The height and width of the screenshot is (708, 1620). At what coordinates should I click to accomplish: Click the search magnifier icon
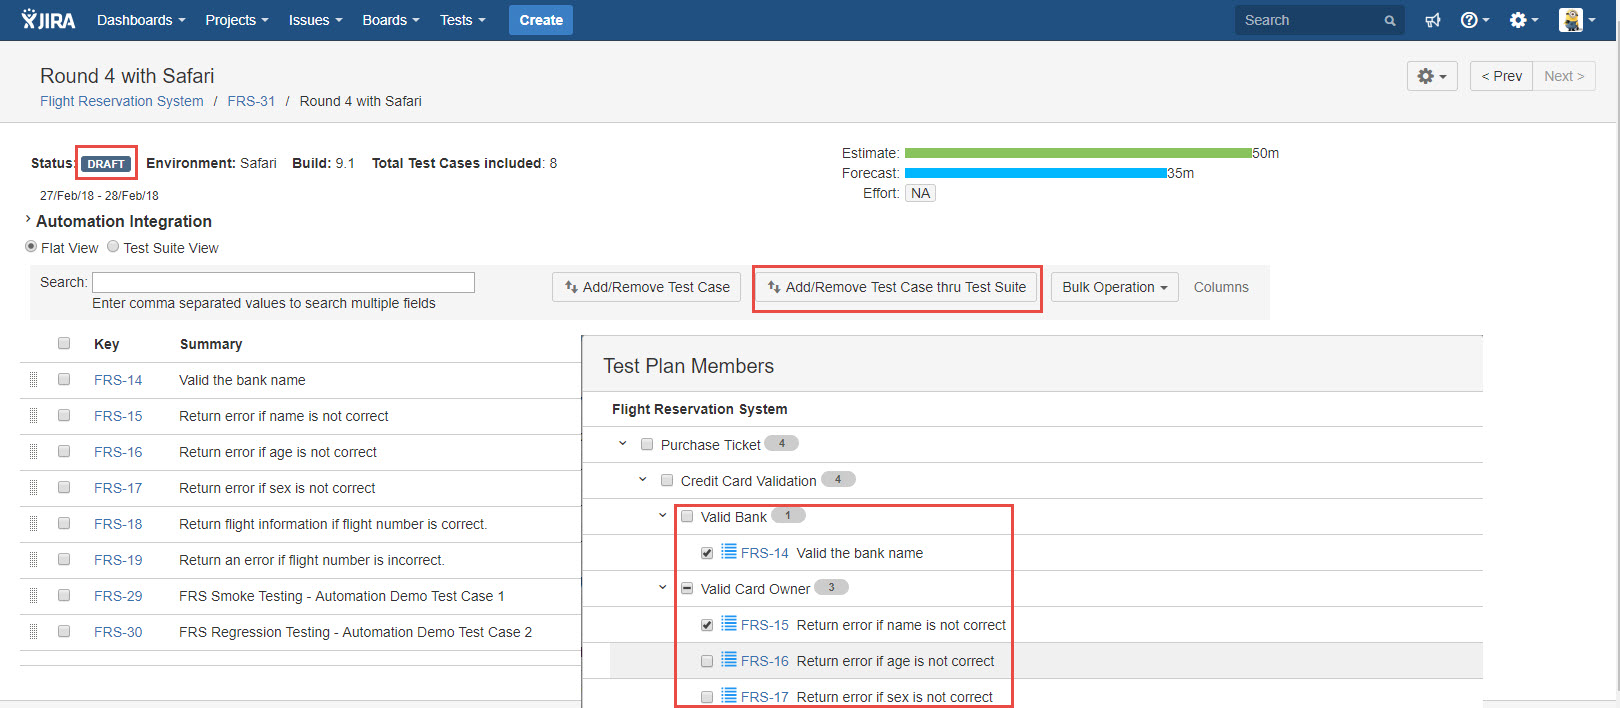pos(1390,20)
